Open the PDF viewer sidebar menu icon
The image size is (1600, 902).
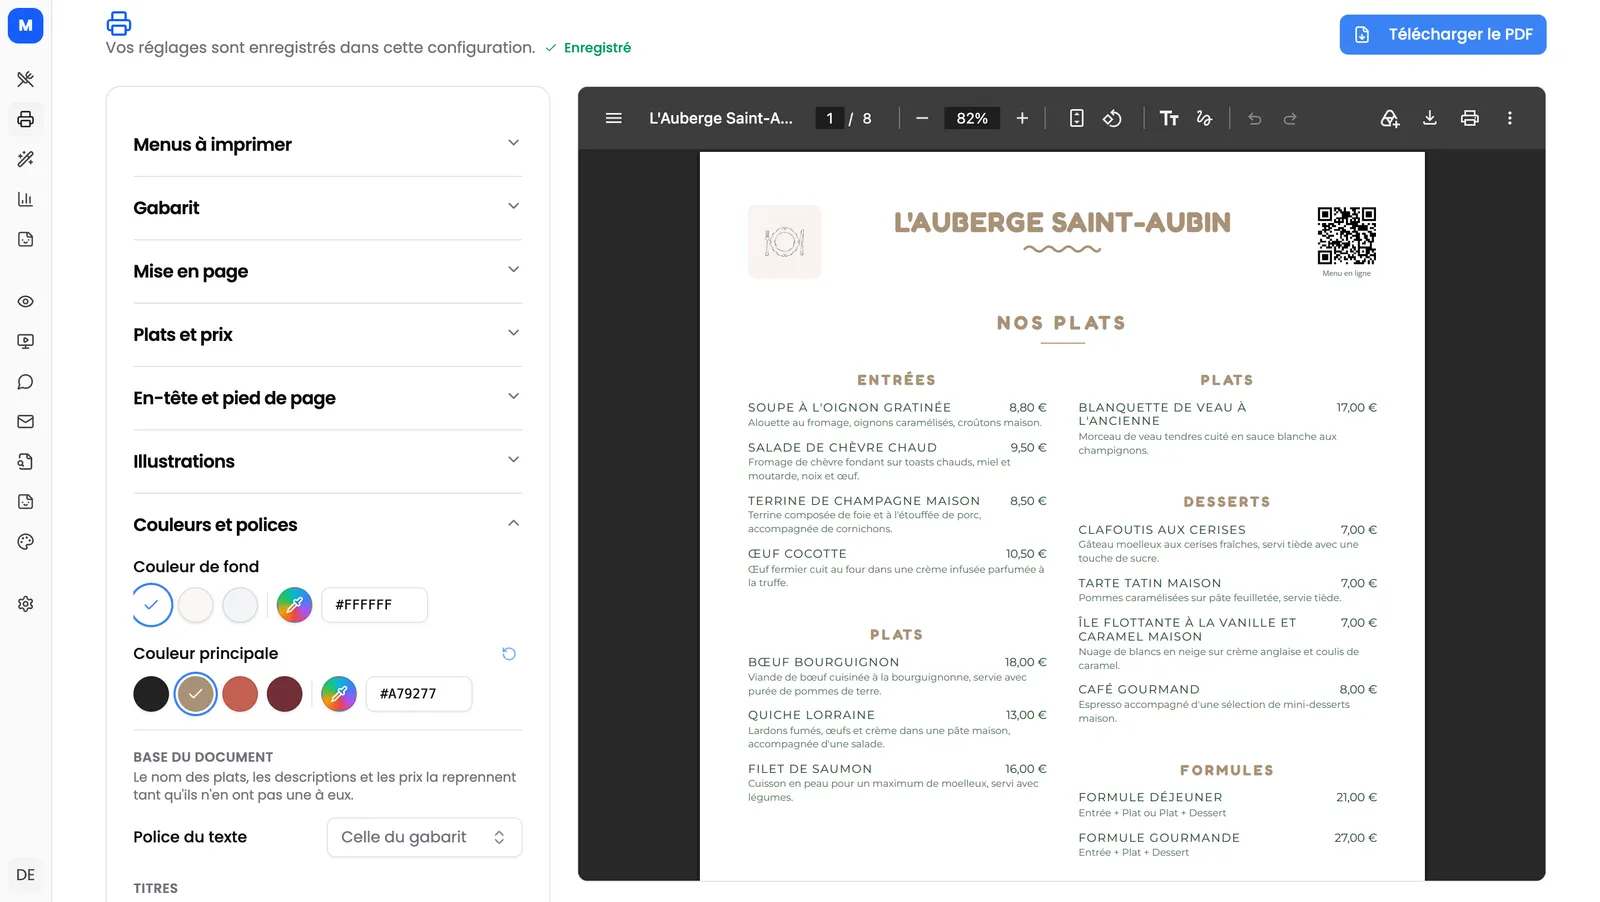pyautogui.click(x=614, y=118)
